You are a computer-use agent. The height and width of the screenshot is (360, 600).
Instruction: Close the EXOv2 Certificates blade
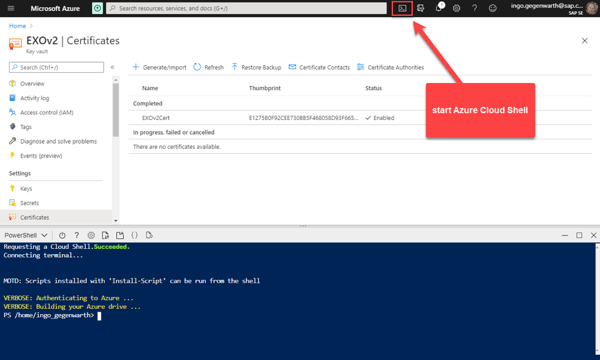click(584, 41)
